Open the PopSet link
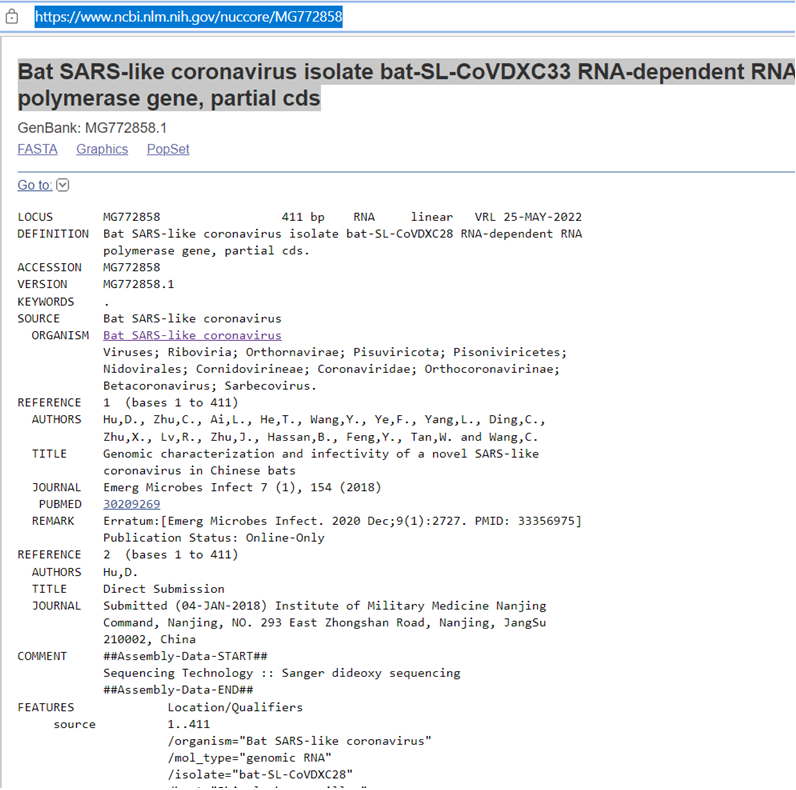The image size is (796, 790). pos(168,149)
